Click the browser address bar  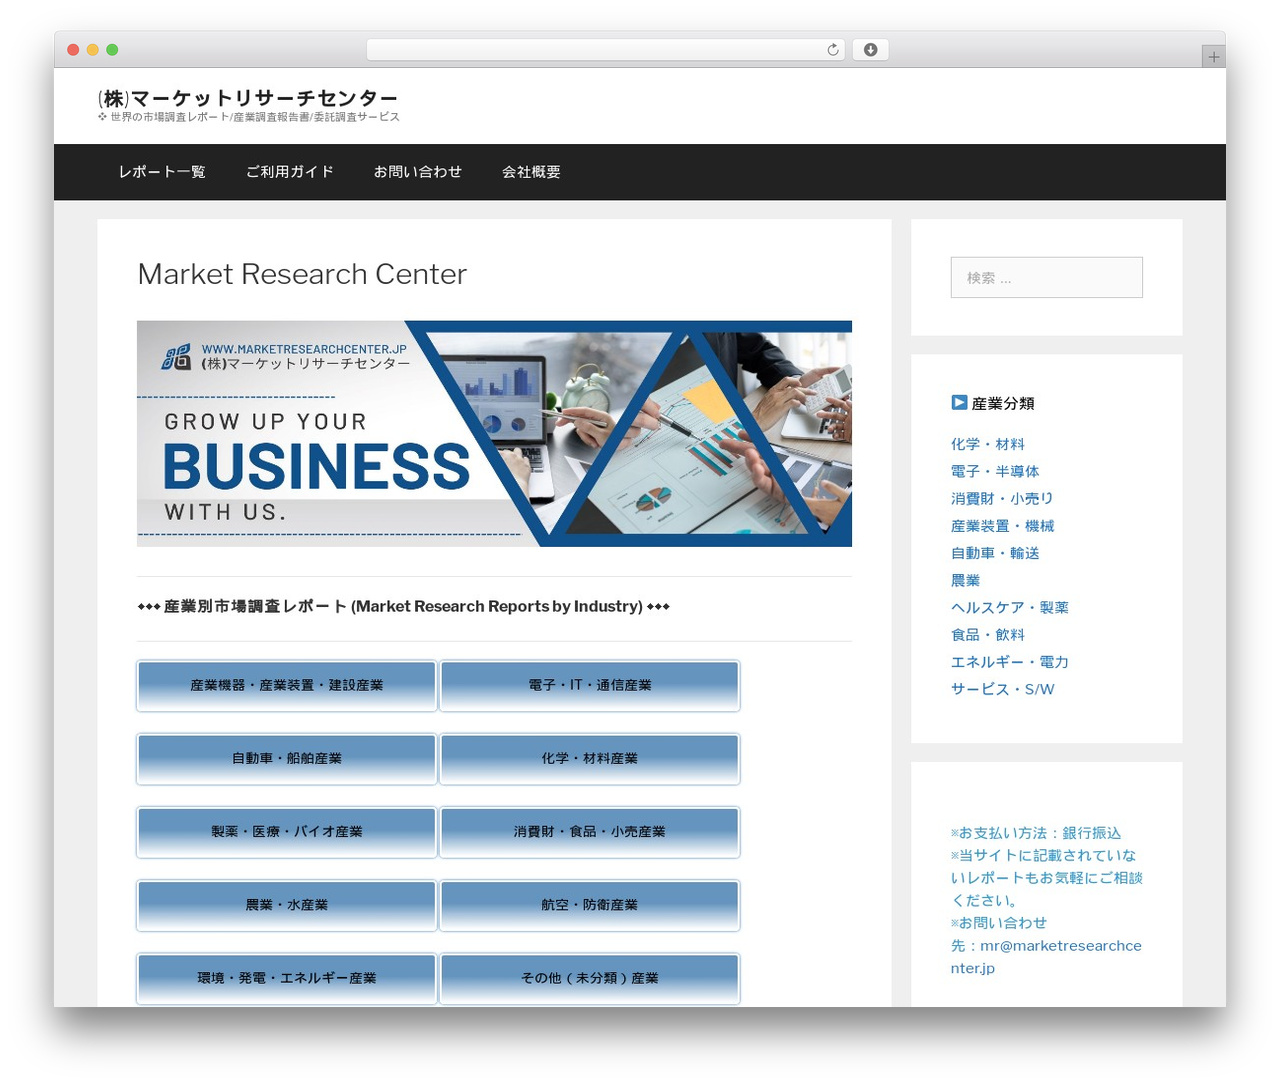coord(606,50)
